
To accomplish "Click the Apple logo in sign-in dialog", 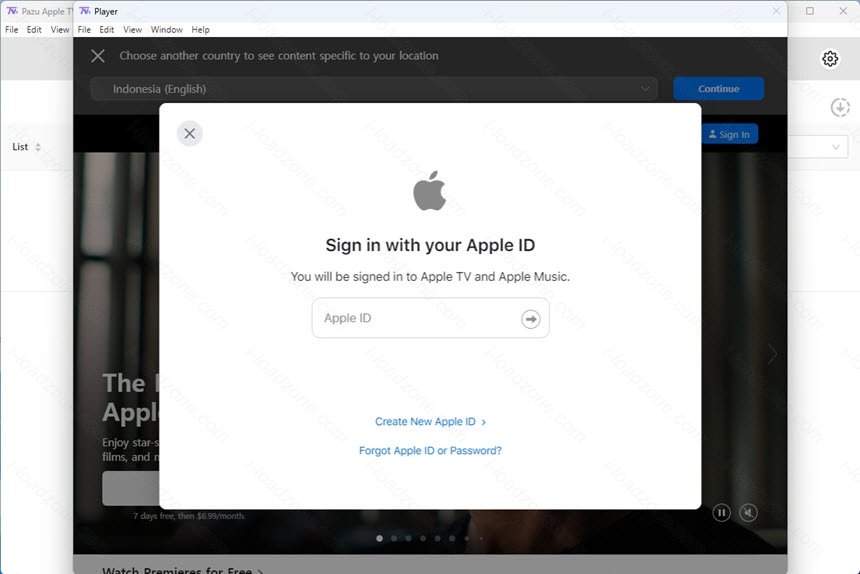I will (x=429, y=191).
